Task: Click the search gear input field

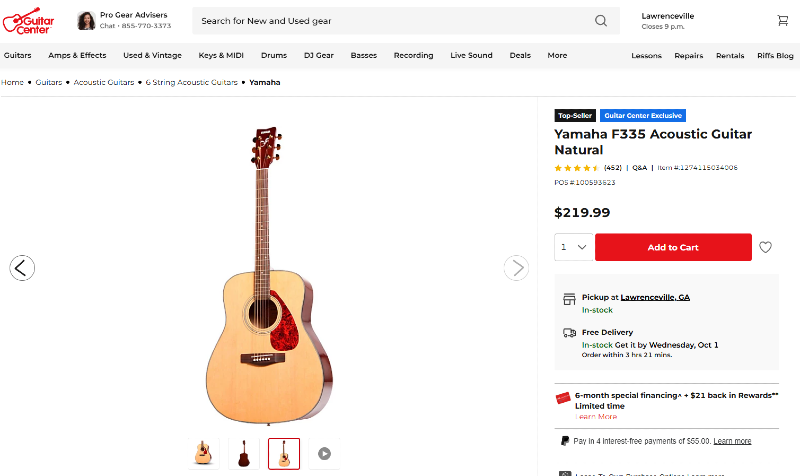Action: (390, 21)
